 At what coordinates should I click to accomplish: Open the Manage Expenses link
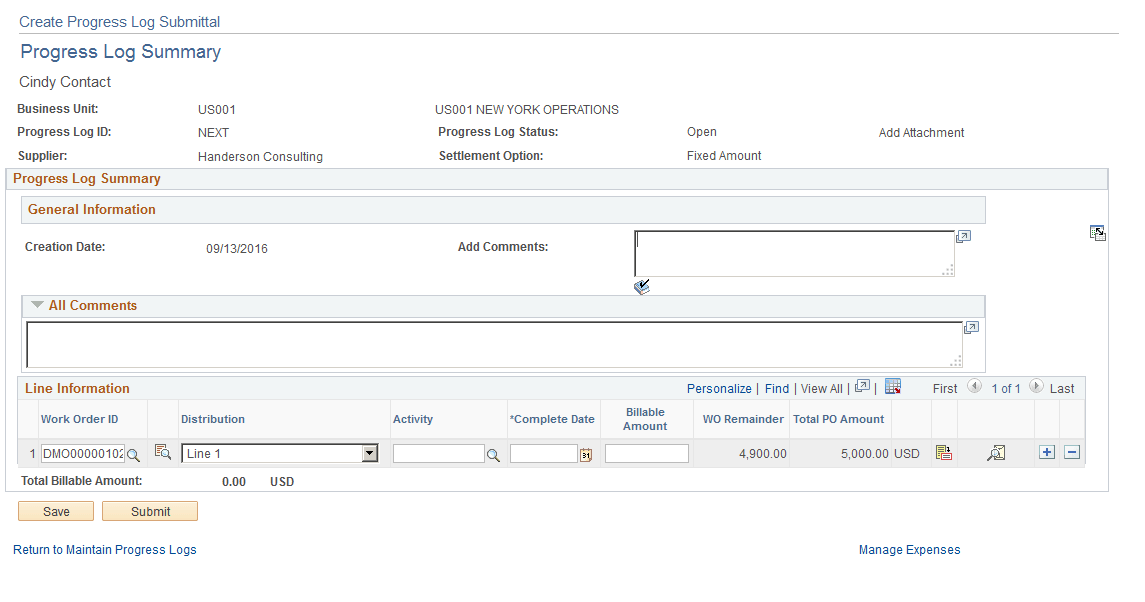pos(909,549)
